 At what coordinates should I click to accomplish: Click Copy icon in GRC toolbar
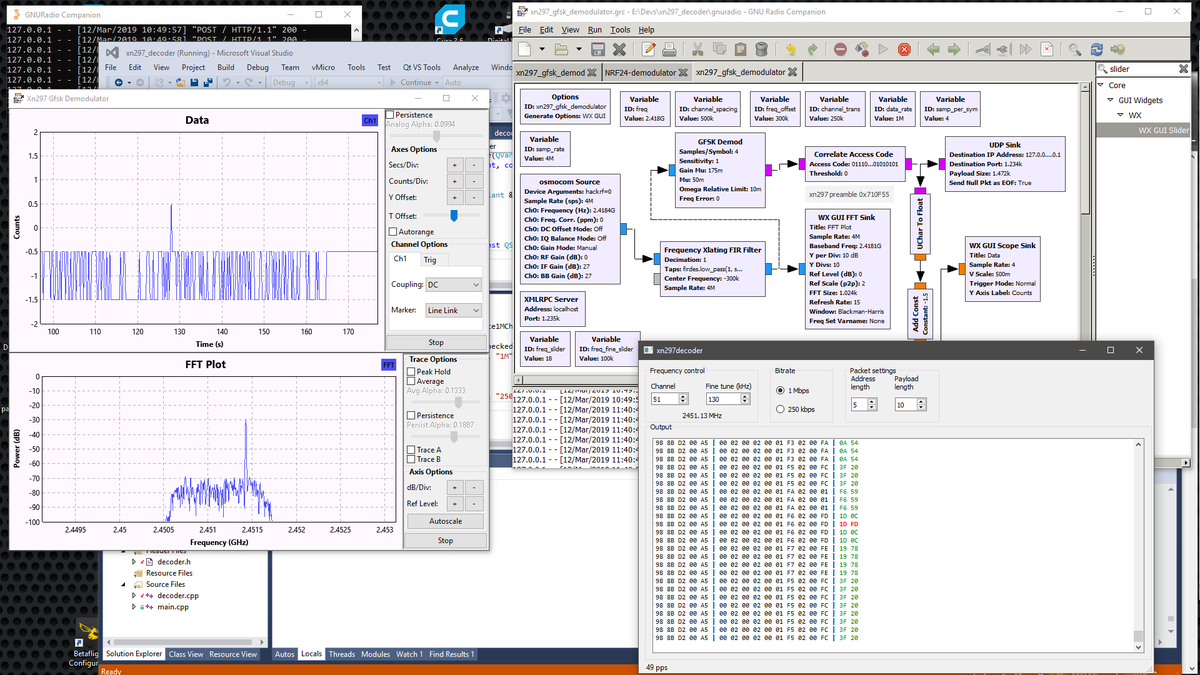coord(719,49)
